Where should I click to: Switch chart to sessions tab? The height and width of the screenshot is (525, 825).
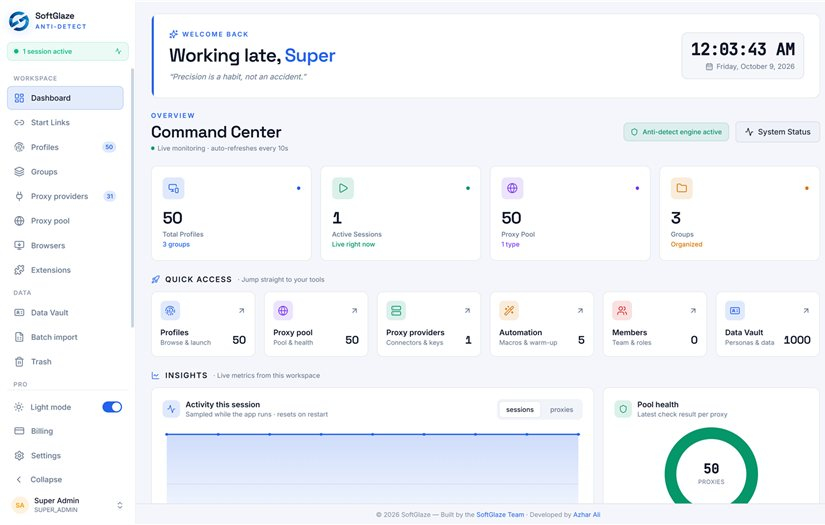click(520, 410)
